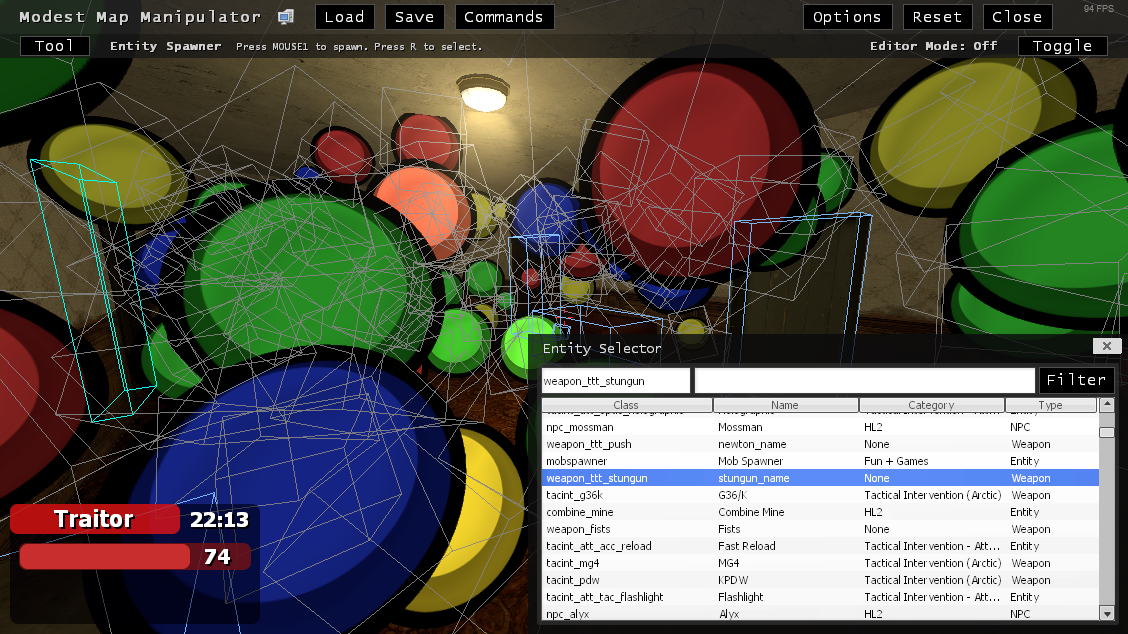Click the Mob Spawner name cell
Screen dimensions: 1128x634
coord(750,461)
